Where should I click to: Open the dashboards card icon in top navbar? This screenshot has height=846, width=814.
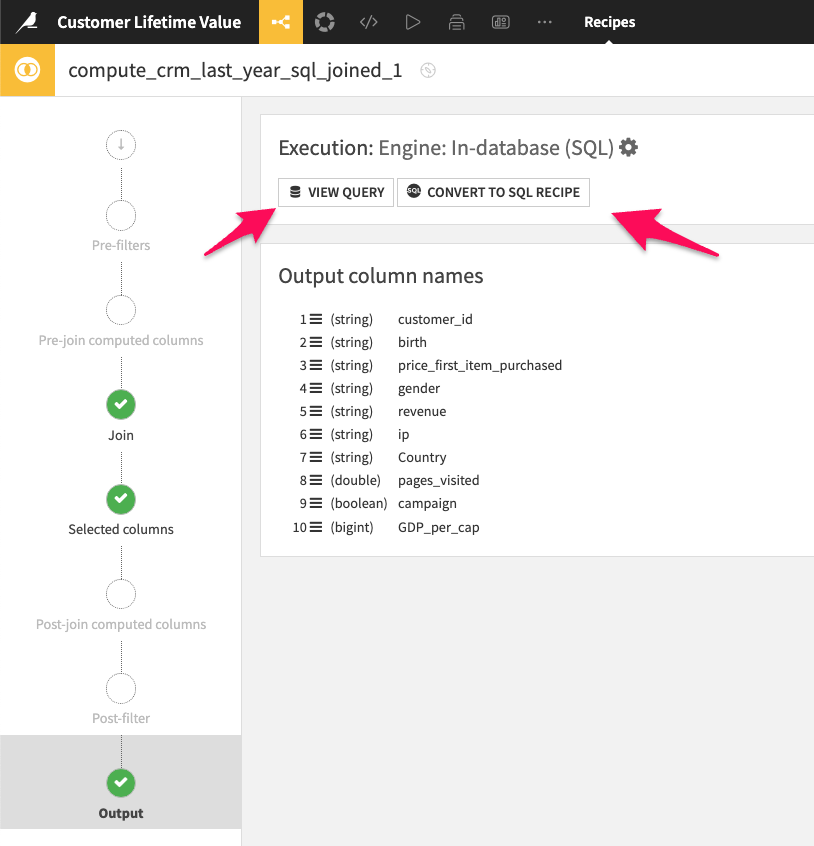pos(500,21)
